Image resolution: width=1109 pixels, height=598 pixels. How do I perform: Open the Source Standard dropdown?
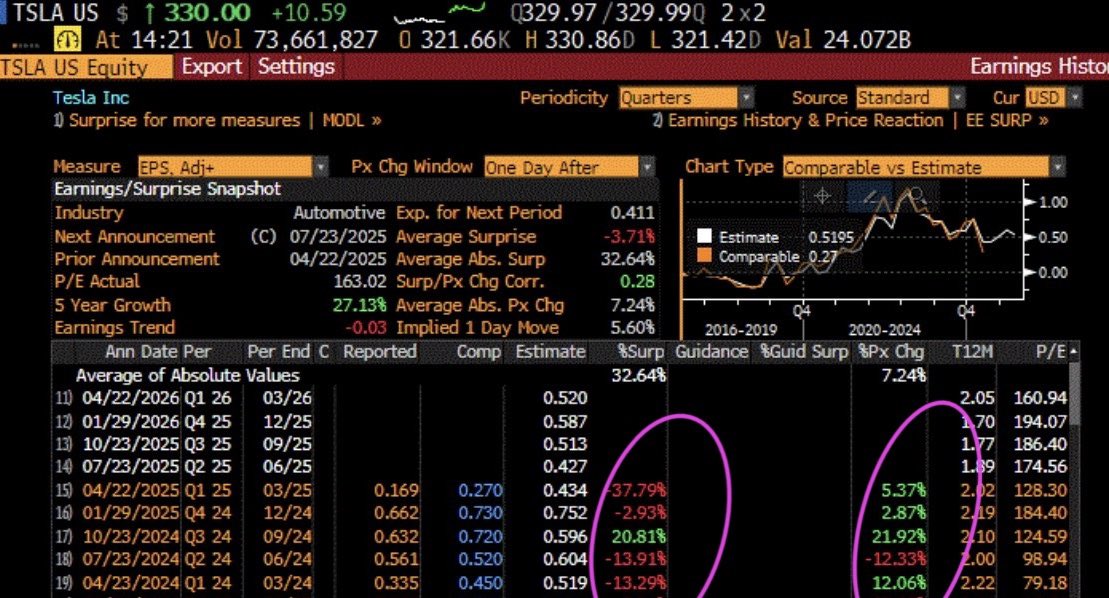click(910, 98)
